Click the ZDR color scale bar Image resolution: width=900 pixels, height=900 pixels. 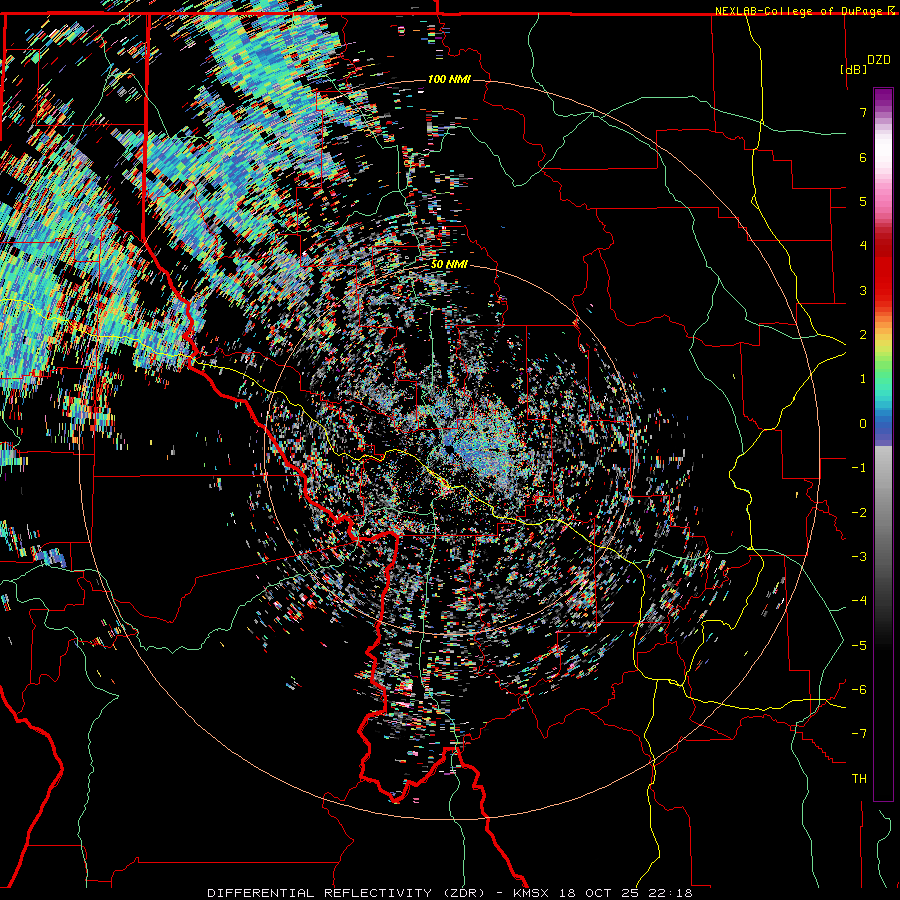click(883, 444)
